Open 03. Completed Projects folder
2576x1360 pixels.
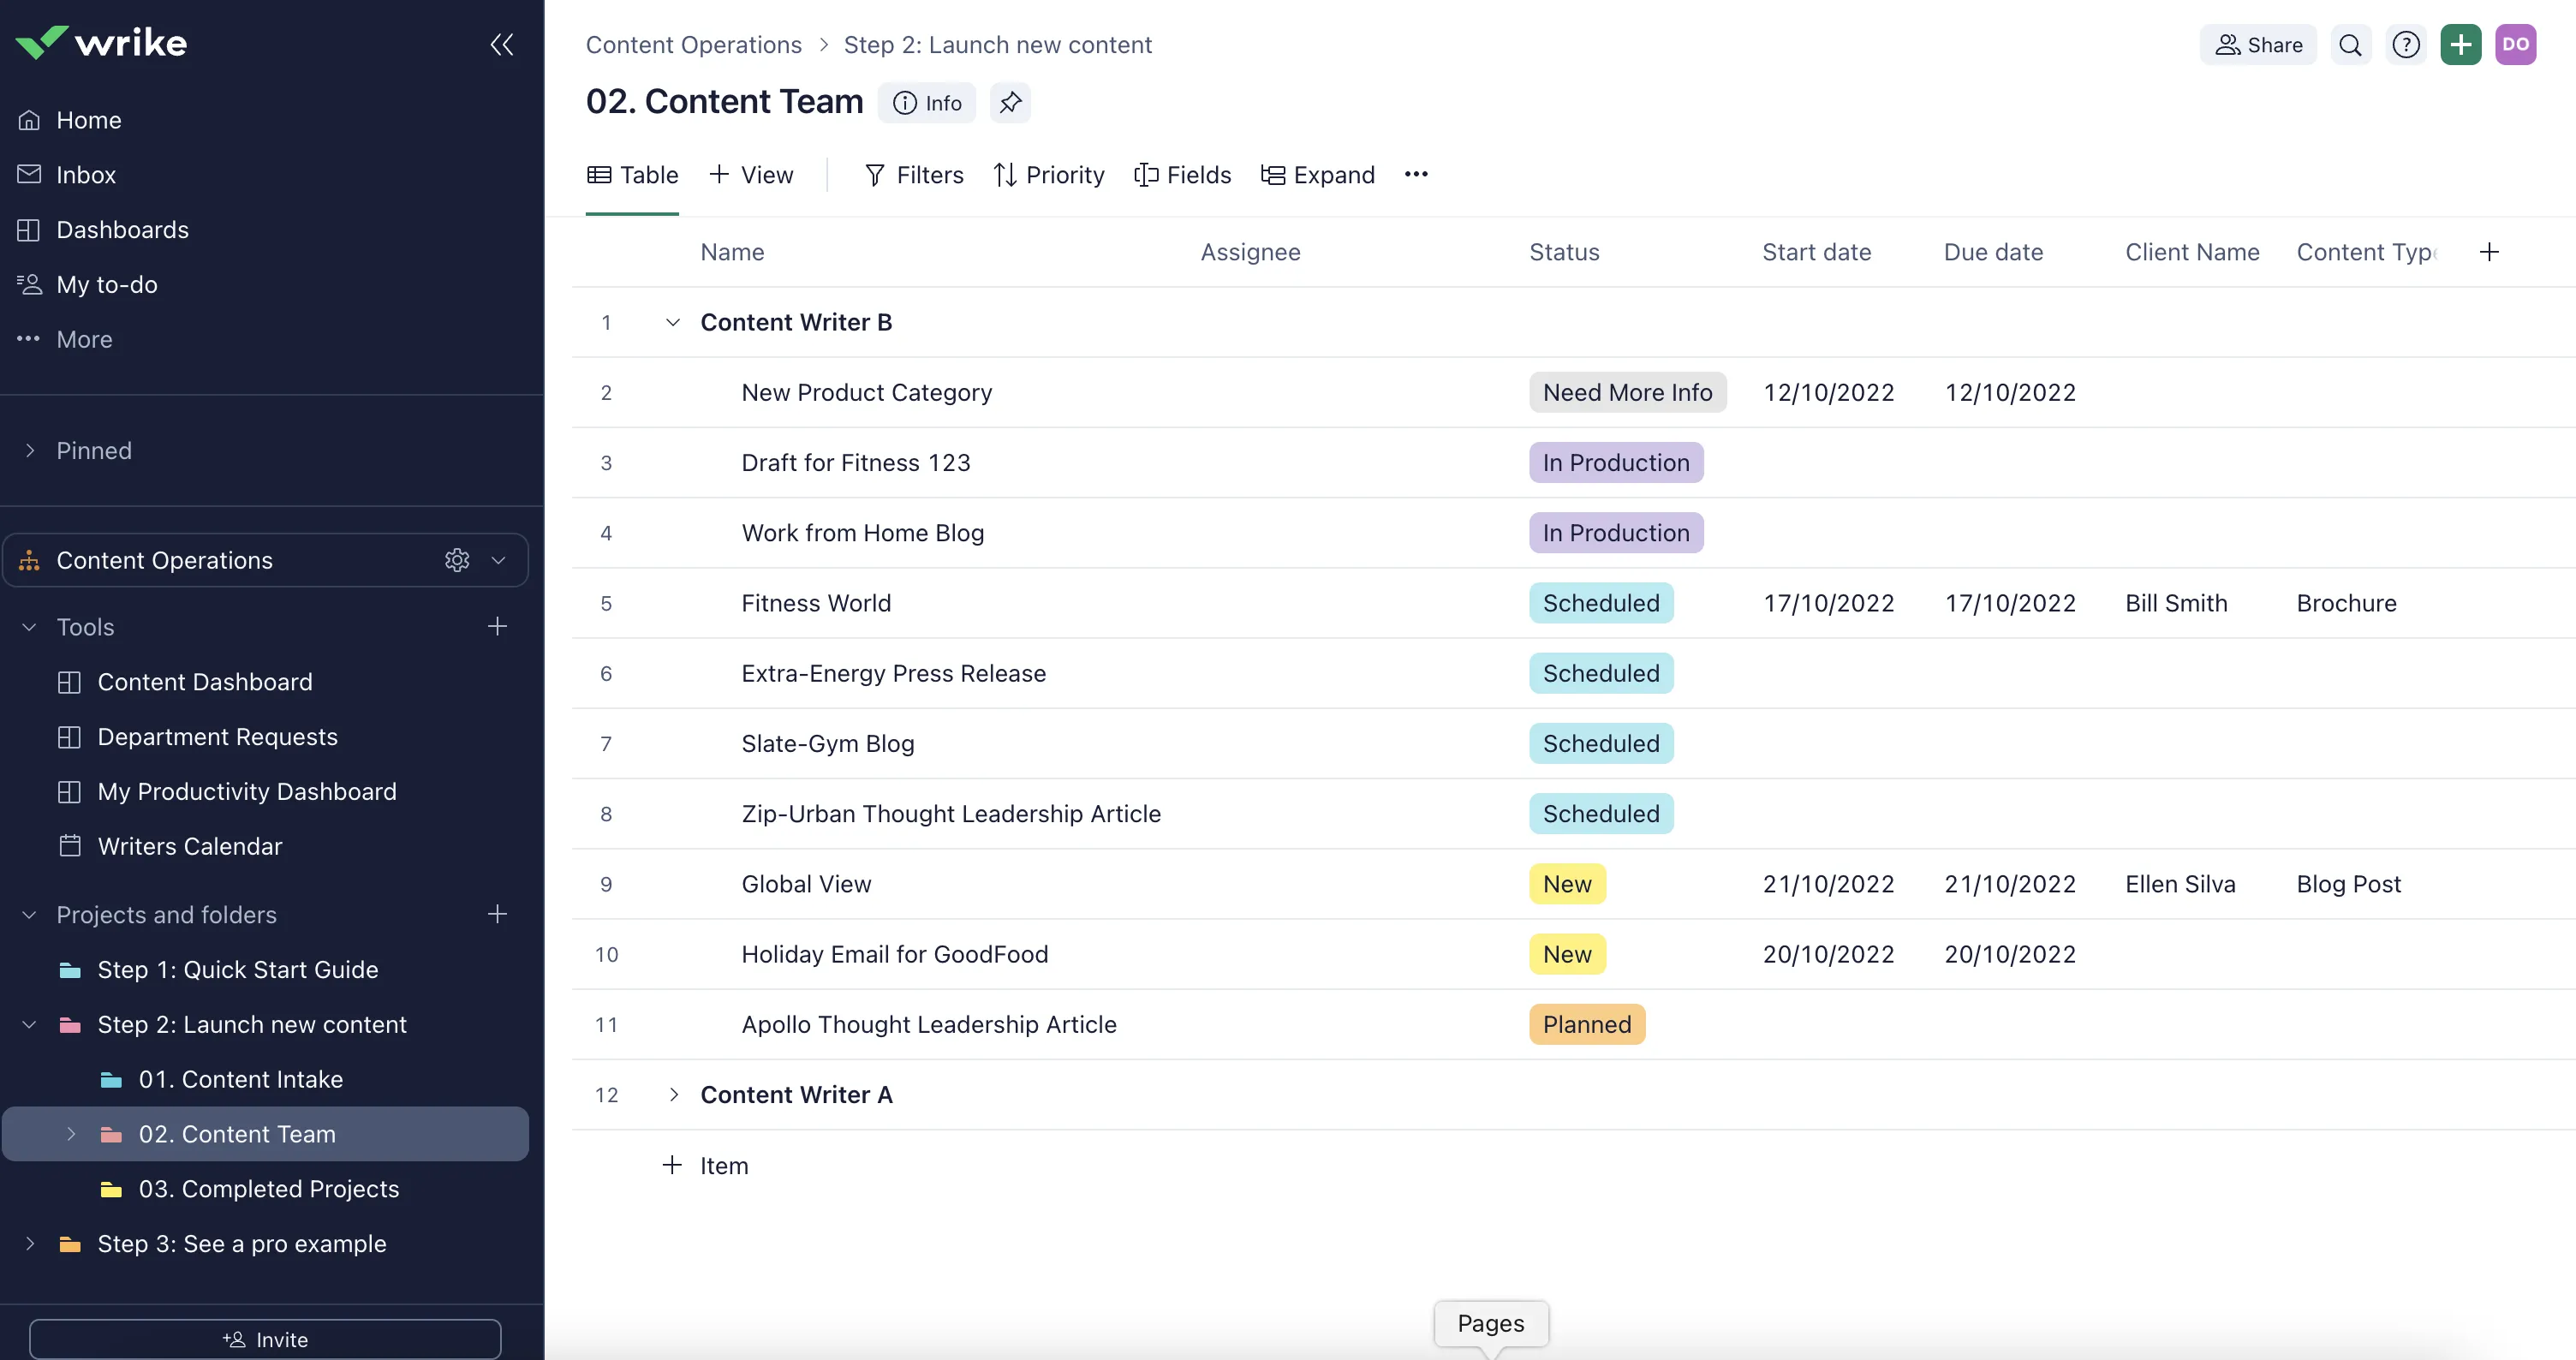(269, 1189)
